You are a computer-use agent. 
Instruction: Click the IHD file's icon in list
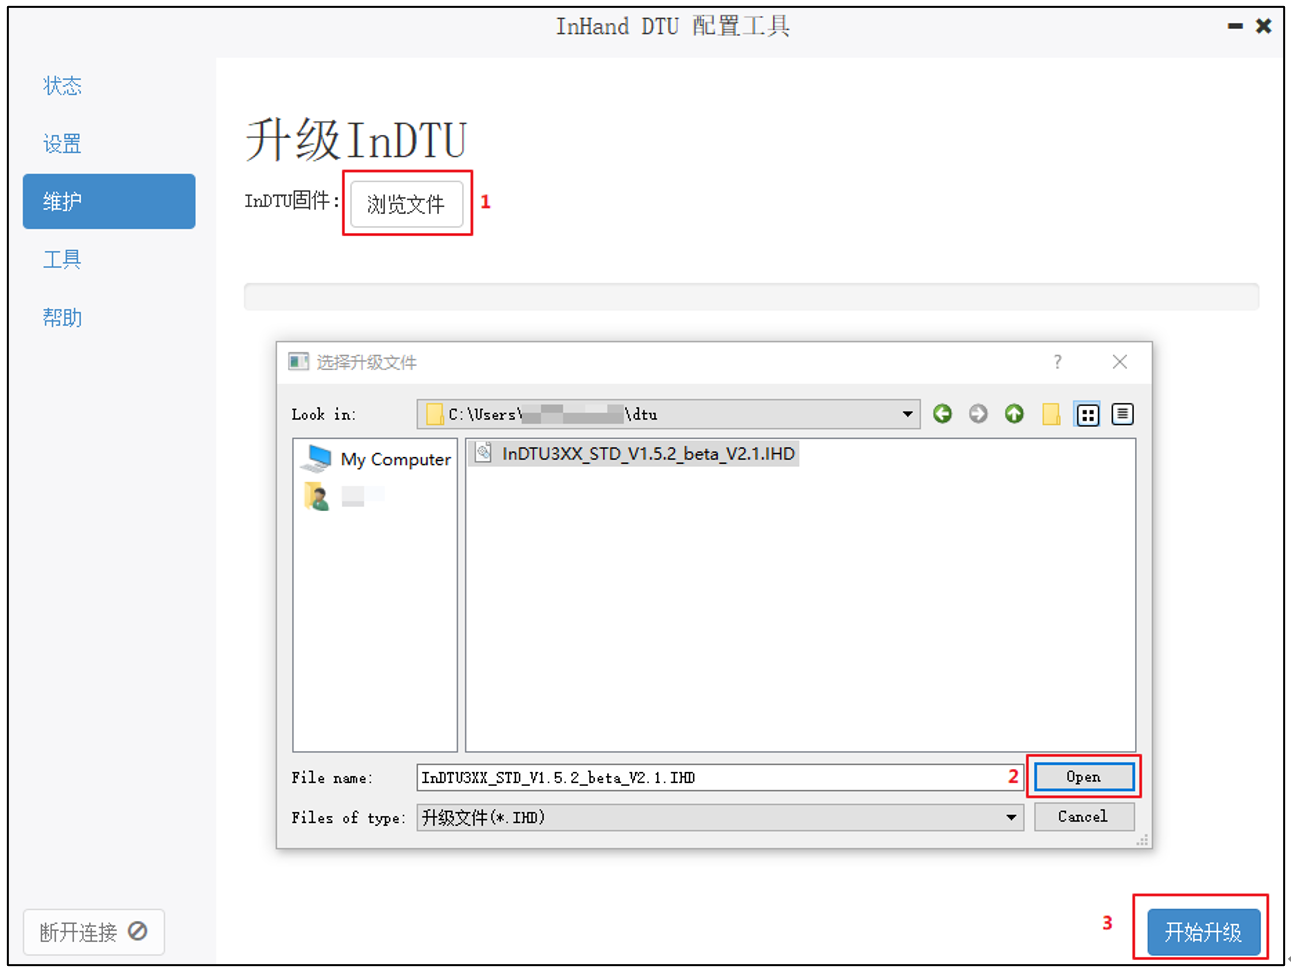pyautogui.click(x=483, y=453)
